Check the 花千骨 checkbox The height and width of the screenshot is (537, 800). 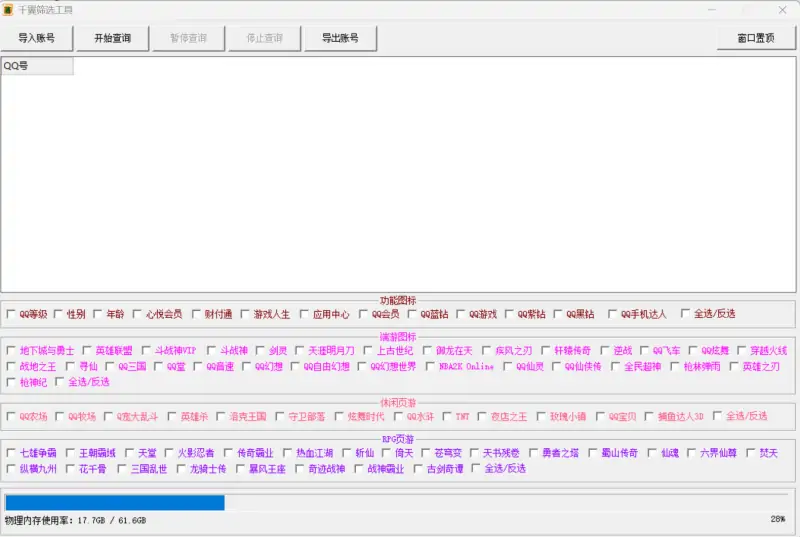coord(70,468)
